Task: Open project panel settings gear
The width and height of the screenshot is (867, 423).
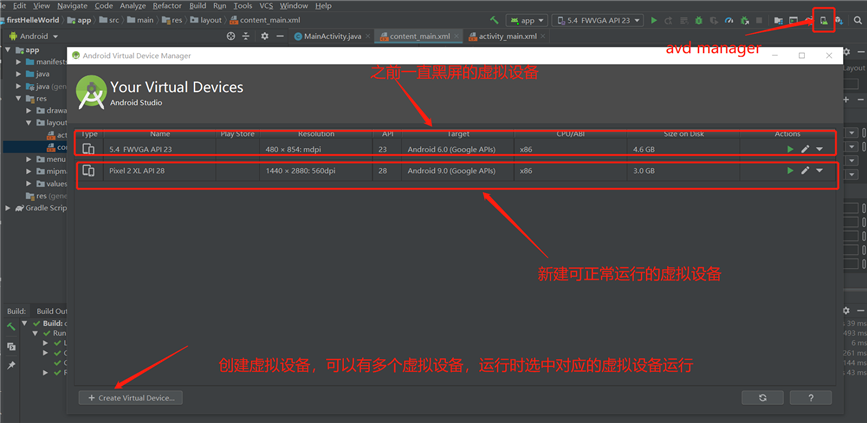Action: [265, 36]
